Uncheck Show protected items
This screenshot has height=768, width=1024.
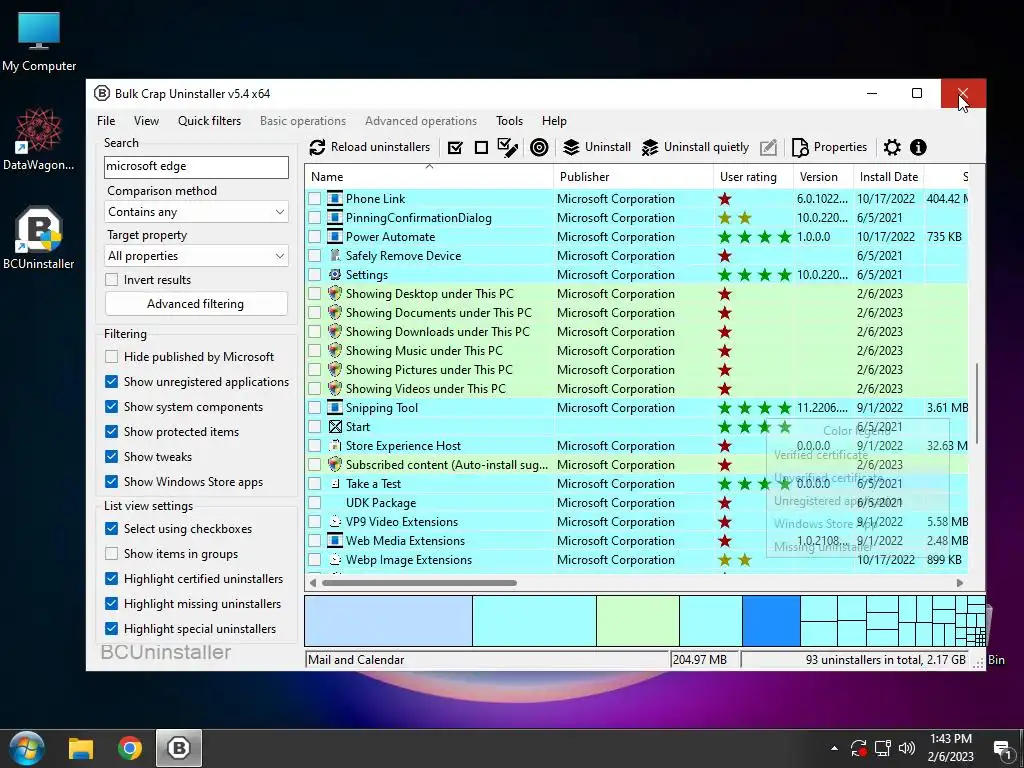[x=112, y=432]
